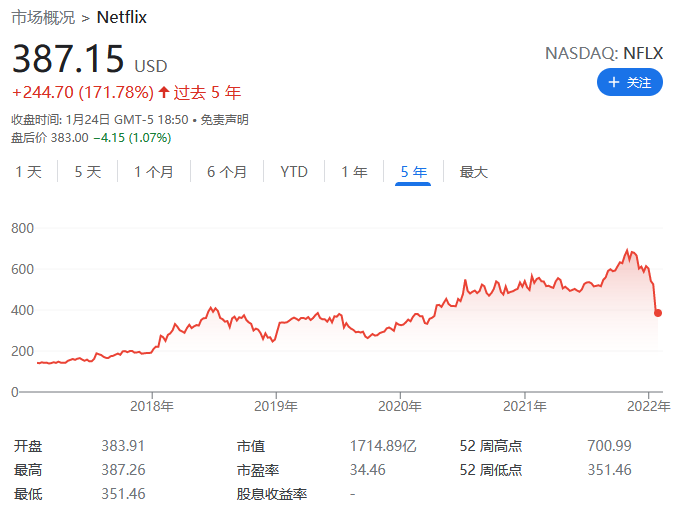The width and height of the screenshot is (685, 519).
Task: Open the 市场概况 breadcrumb link
Action: click(43, 17)
